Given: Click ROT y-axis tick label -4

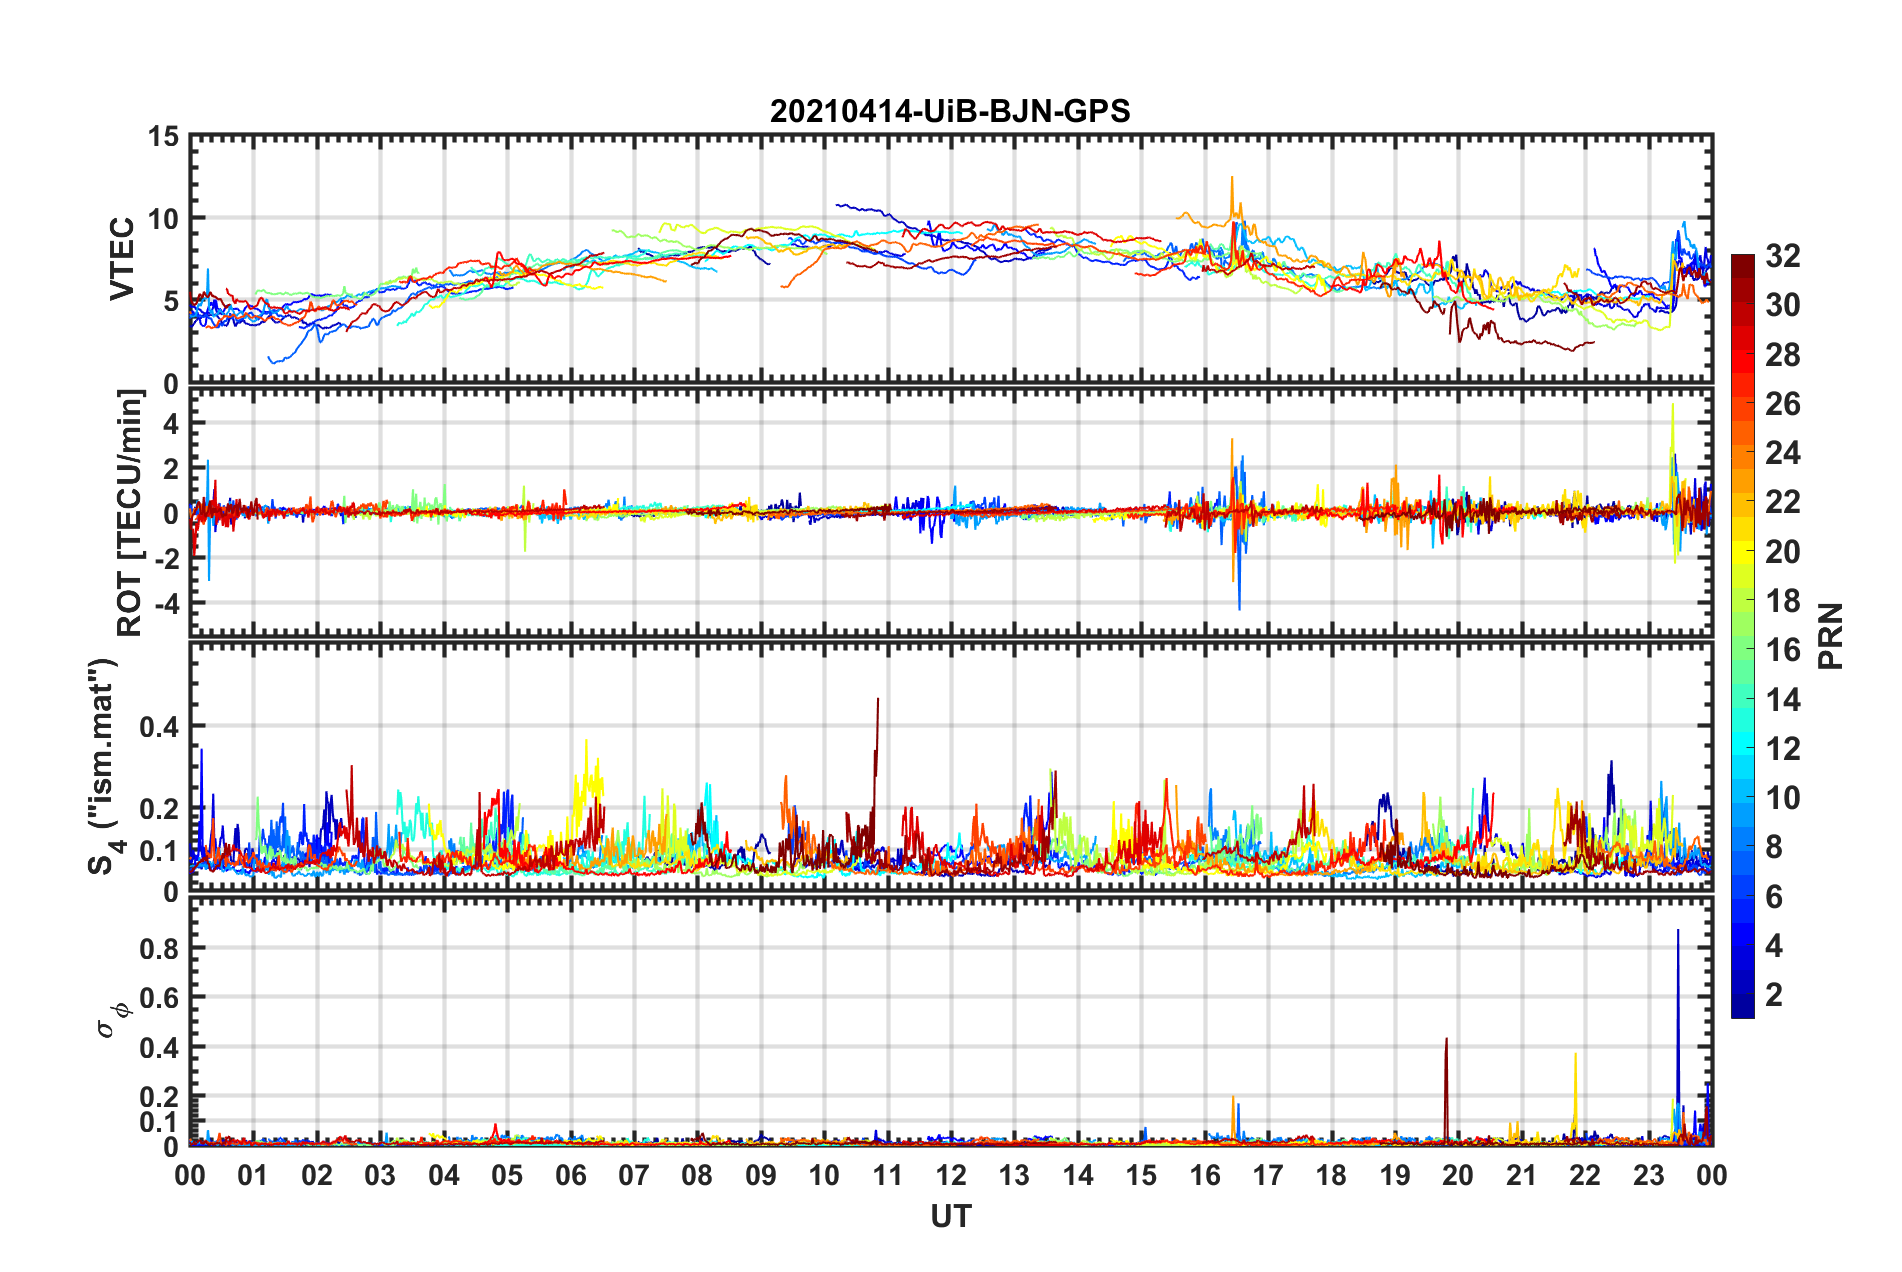Looking at the screenshot, I should (x=166, y=604).
